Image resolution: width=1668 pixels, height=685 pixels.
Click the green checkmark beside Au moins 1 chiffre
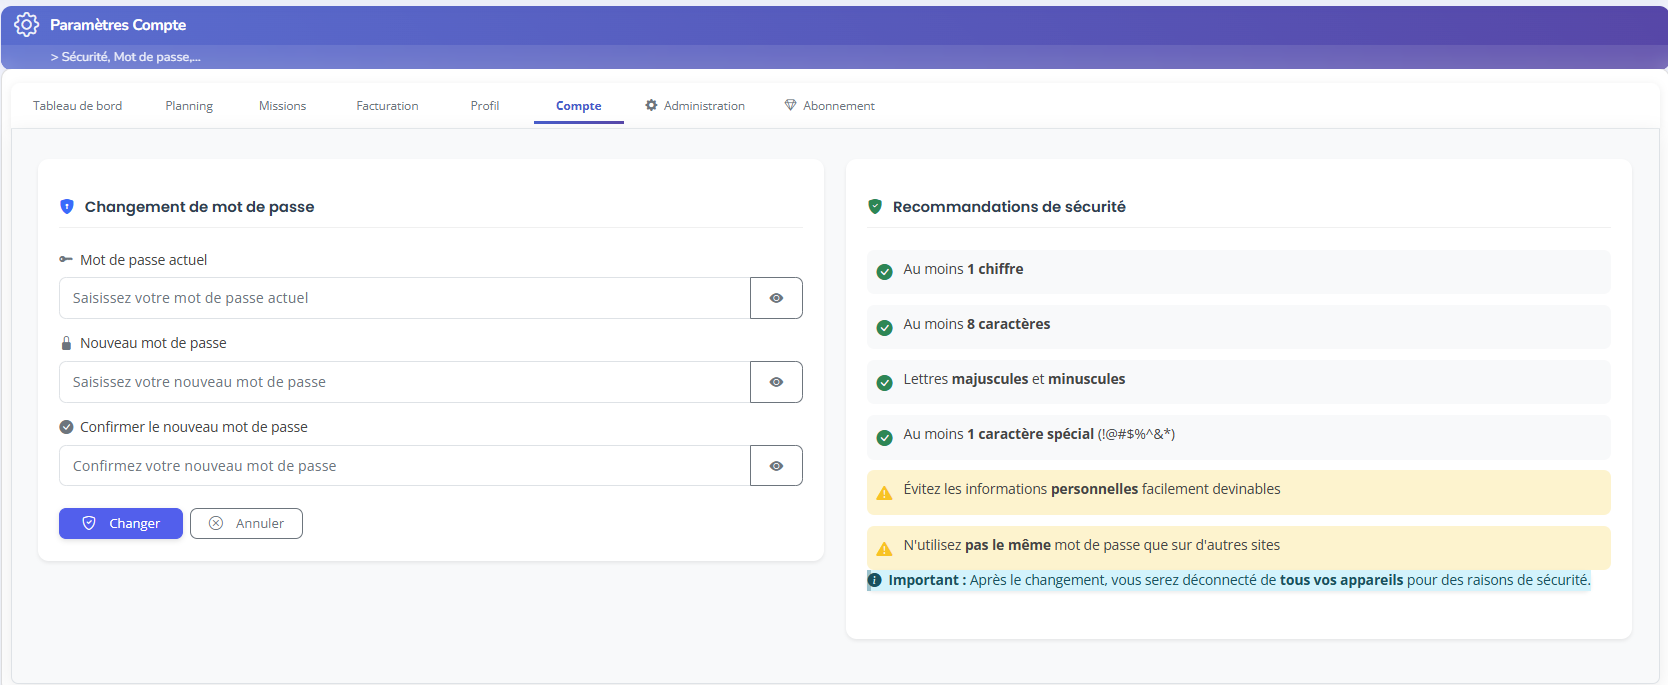coord(884,271)
